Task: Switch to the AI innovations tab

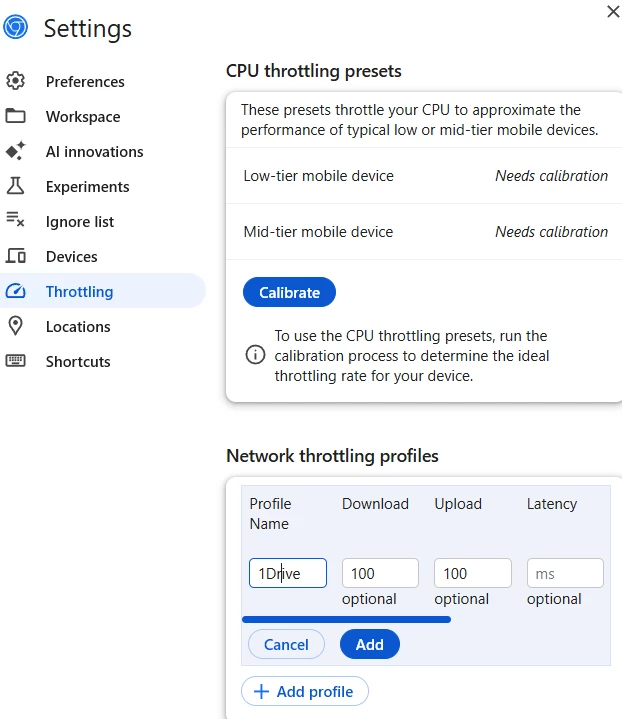Action: coord(94,151)
